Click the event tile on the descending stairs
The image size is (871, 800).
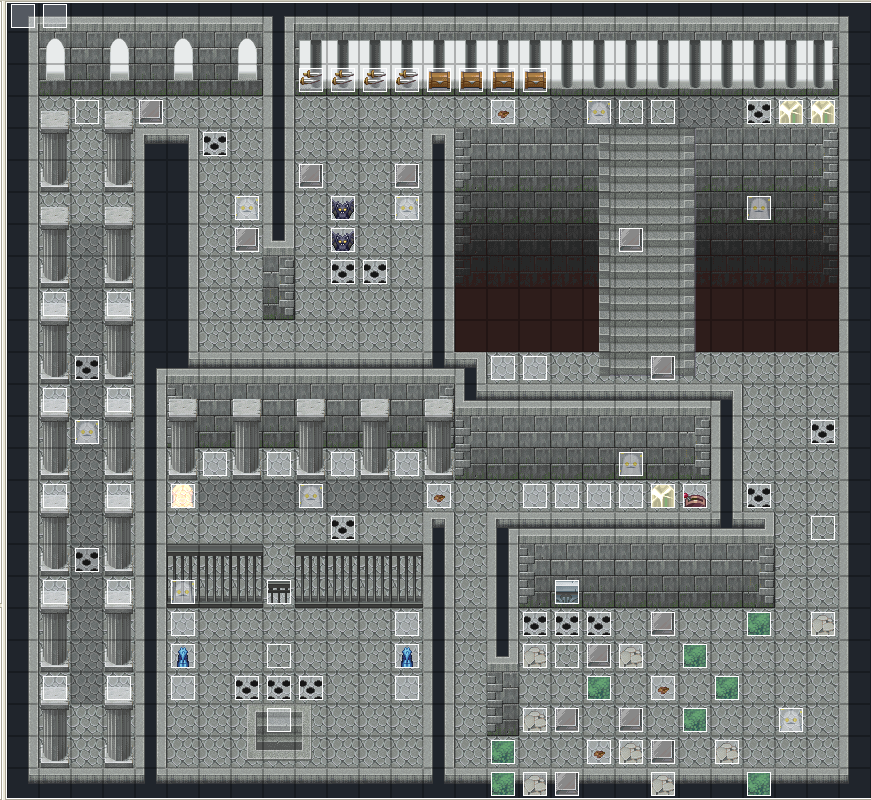click(279, 720)
